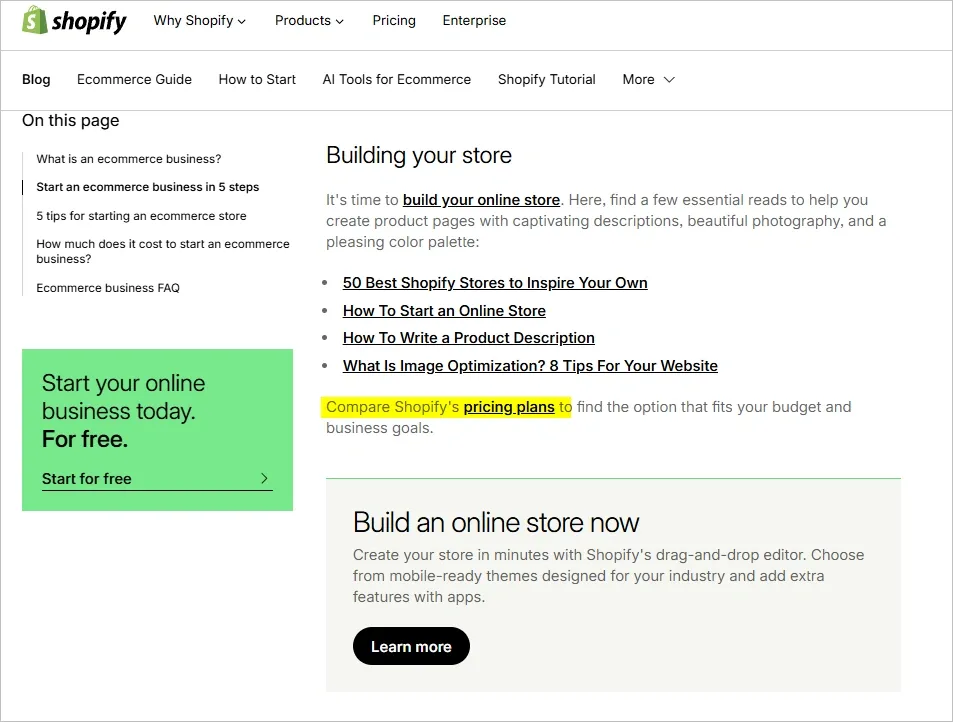Click the Learn more button
The image size is (953, 722).
(411, 646)
